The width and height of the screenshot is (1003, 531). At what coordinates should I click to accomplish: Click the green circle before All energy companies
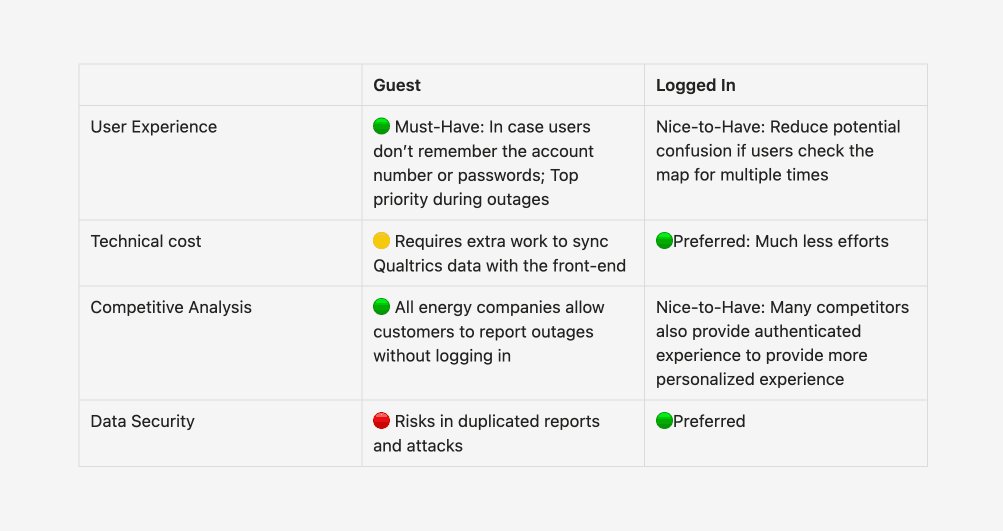[x=381, y=306]
